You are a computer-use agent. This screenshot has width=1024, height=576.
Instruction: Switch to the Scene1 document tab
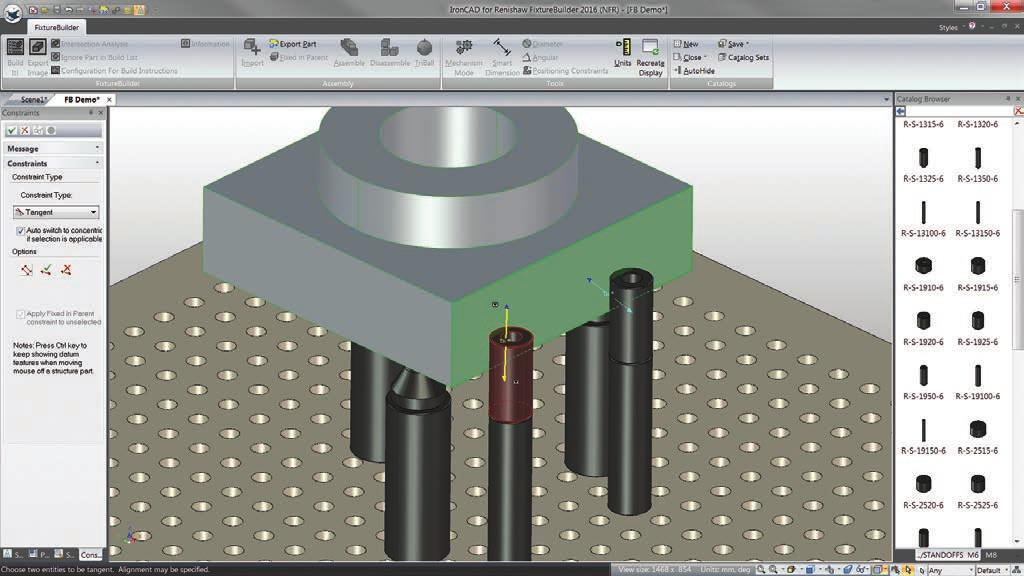[32, 100]
